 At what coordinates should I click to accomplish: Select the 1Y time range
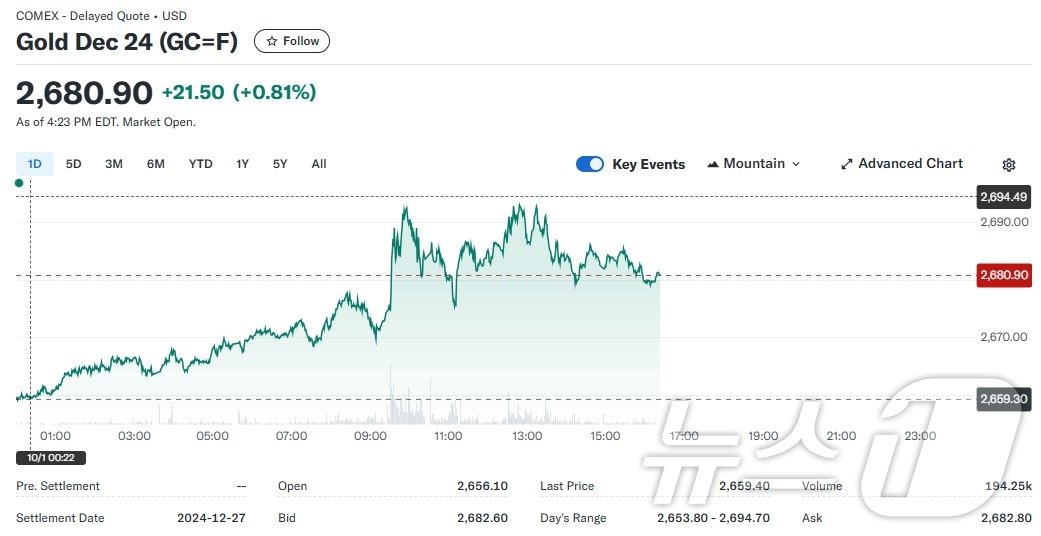[242, 164]
